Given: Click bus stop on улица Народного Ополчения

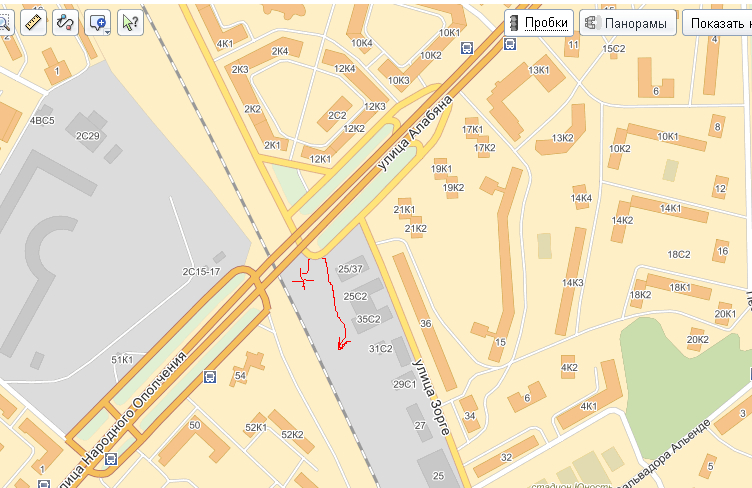Looking at the screenshot, I should pyautogui.click(x=111, y=458).
